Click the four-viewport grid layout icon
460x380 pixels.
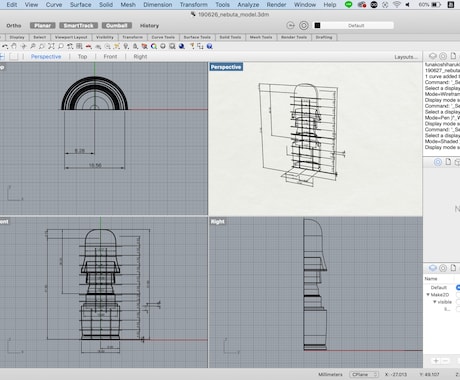point(79,46)
